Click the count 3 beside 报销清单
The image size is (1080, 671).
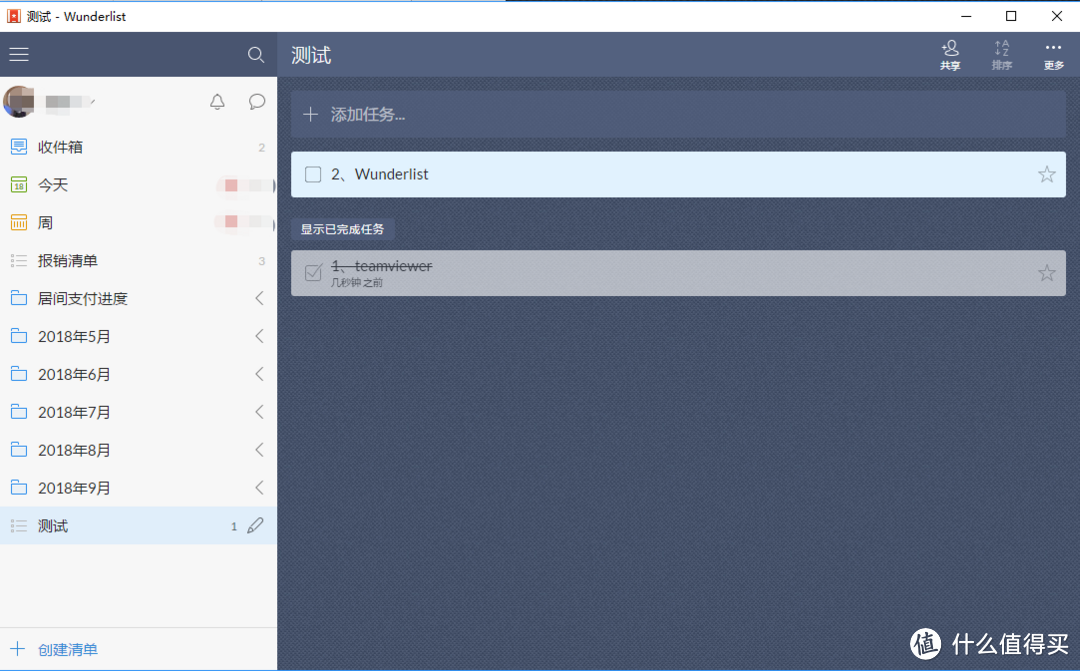pyautogui.click(x=262, y=261)
